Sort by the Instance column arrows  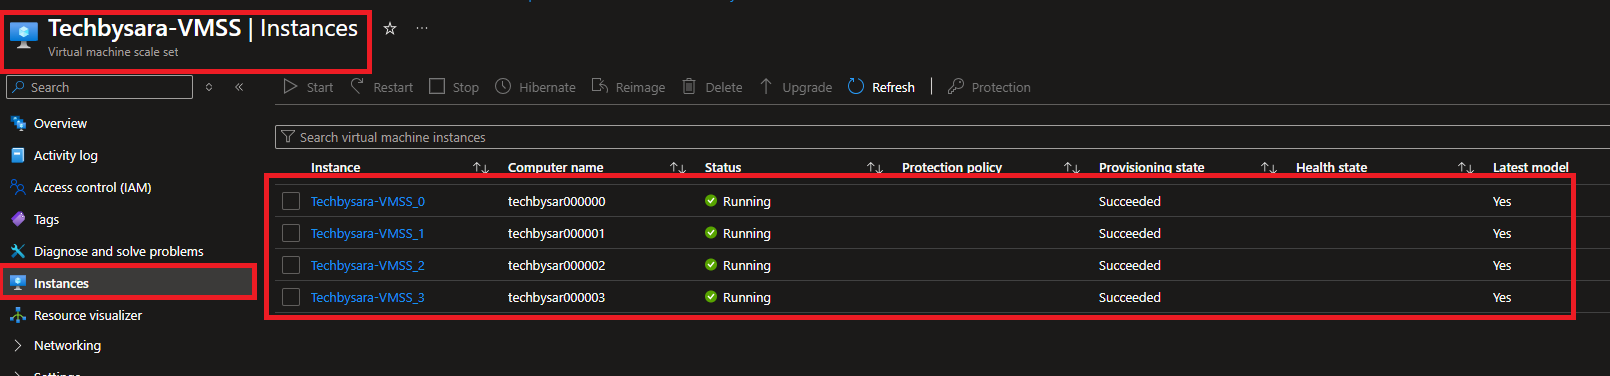pyautogui.click(x=481, y=168)
